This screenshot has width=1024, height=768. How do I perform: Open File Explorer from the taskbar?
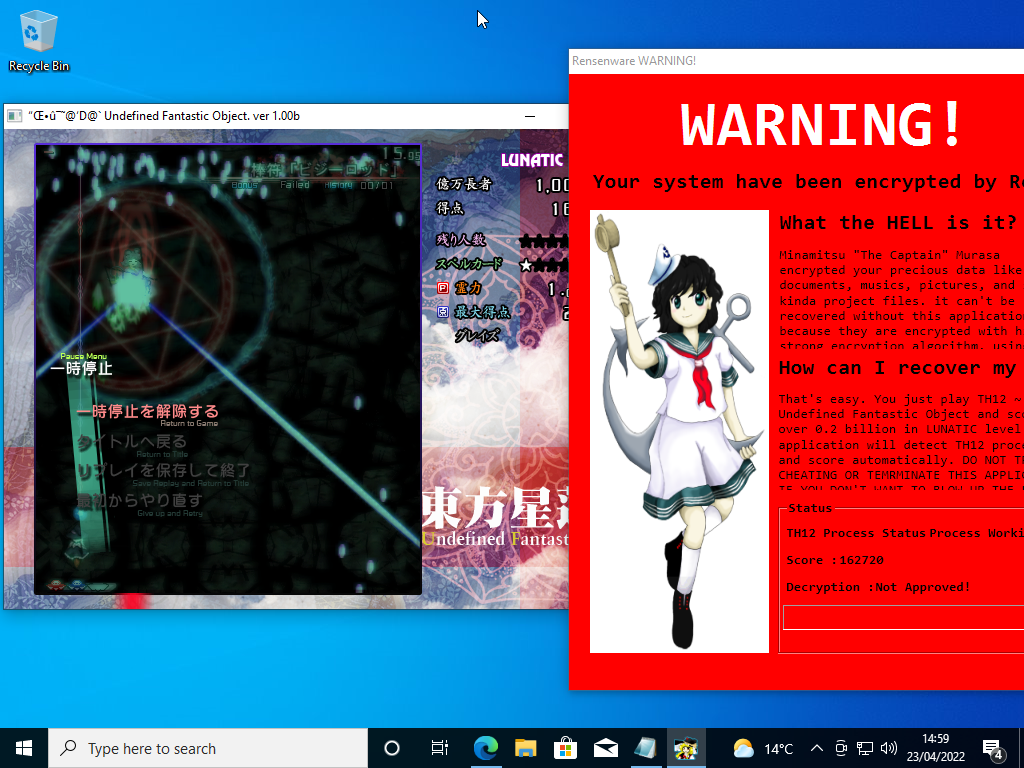click(x=526, y=748)
